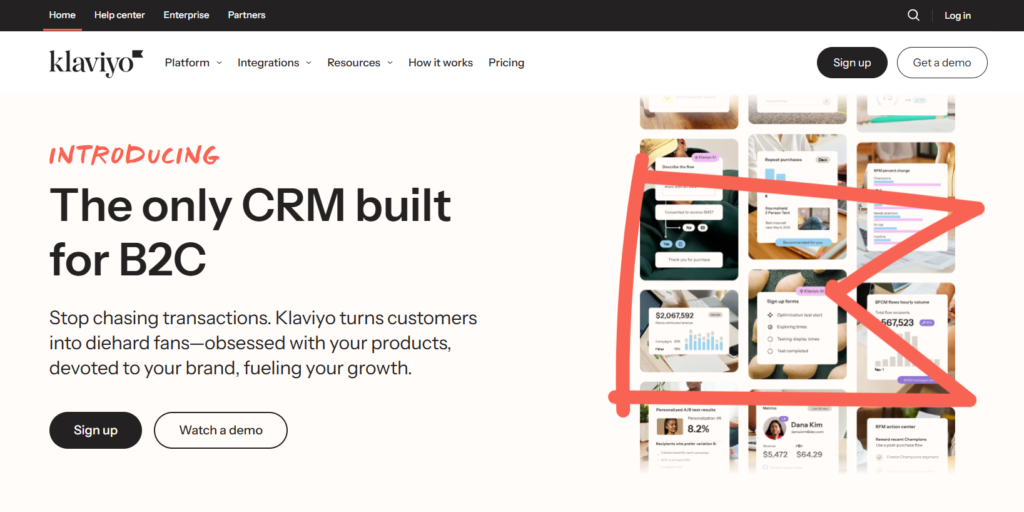
Task: Click the $5,472 revenue value
Action: pos(775,455)
